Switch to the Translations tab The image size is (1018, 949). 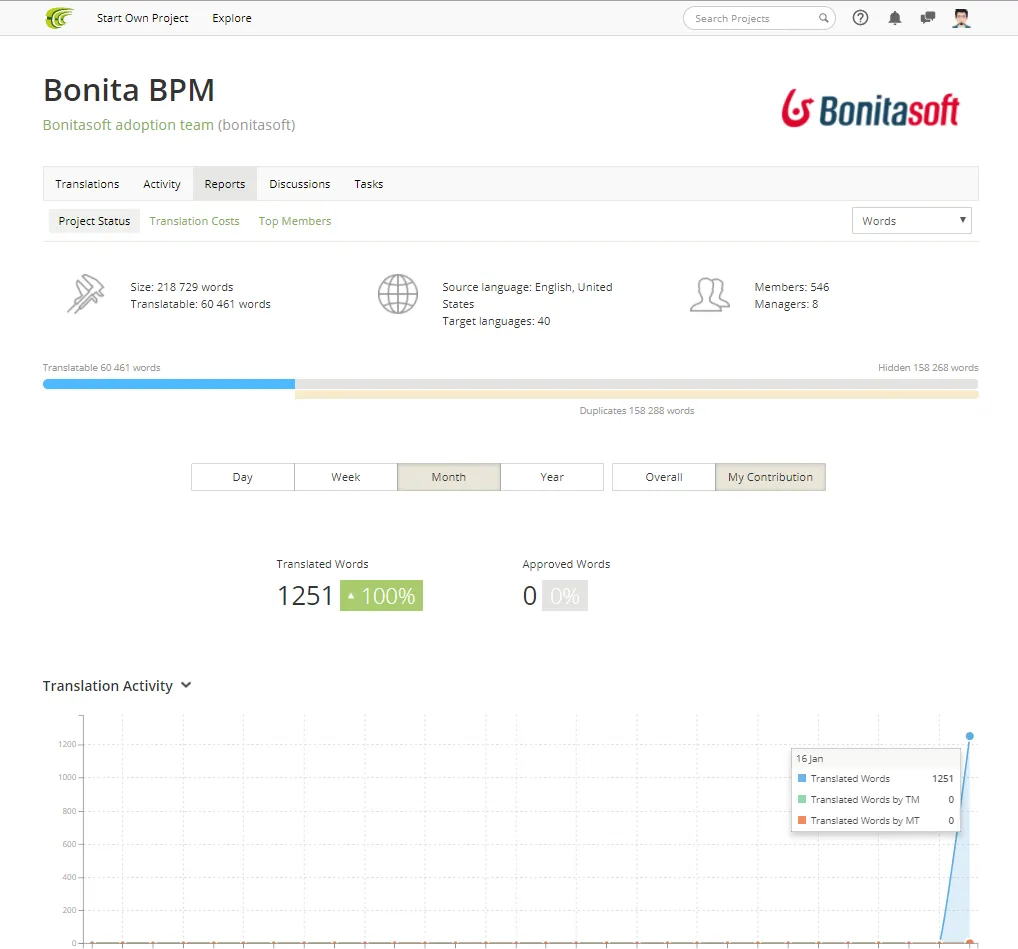point(87,184)
